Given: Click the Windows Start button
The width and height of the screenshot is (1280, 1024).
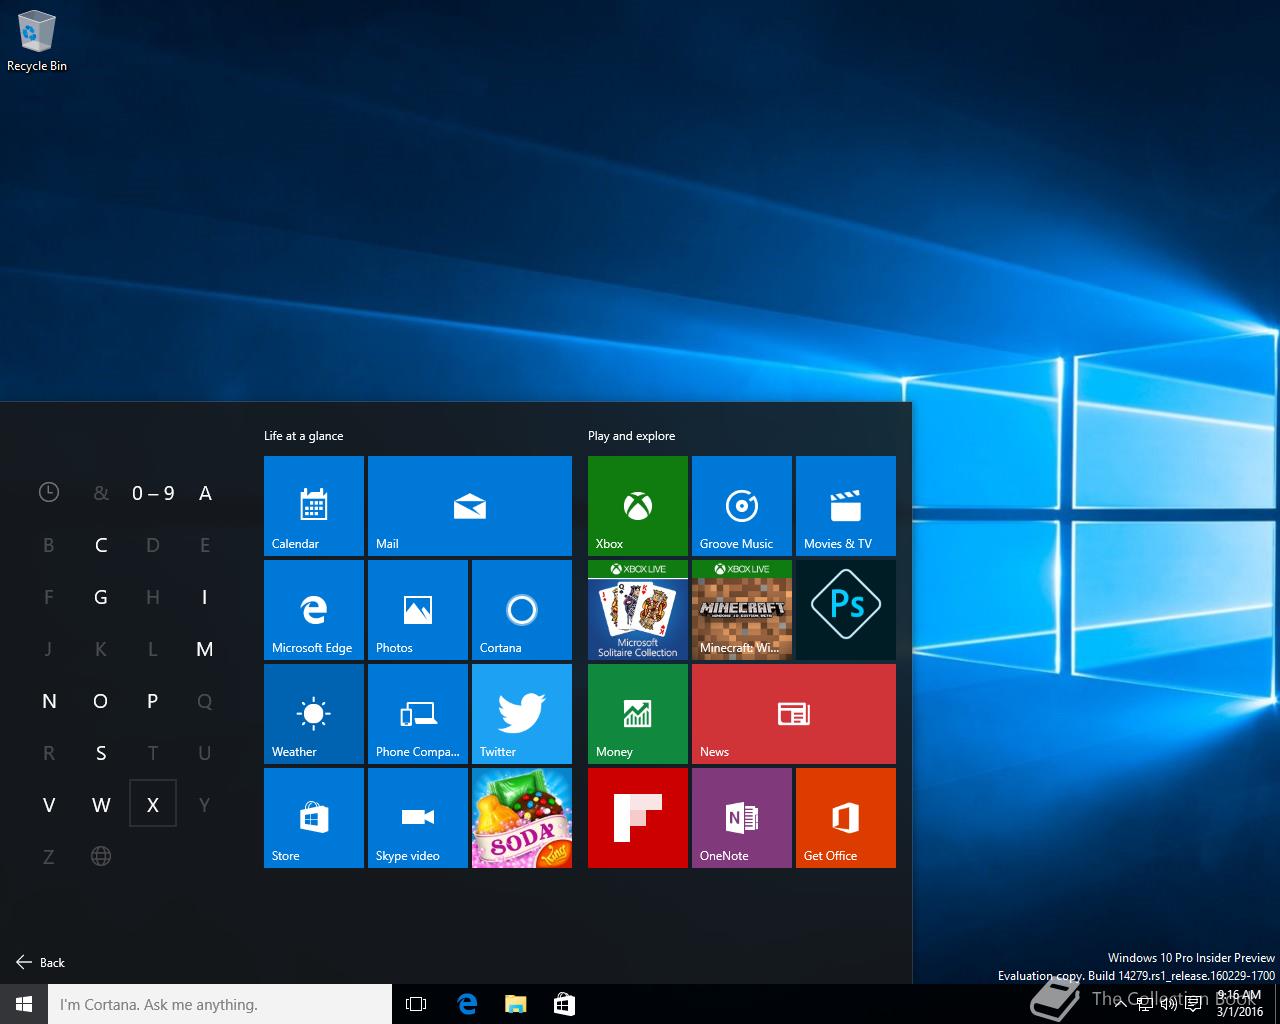Looking at the screenshot, I should click(24, 1004).
